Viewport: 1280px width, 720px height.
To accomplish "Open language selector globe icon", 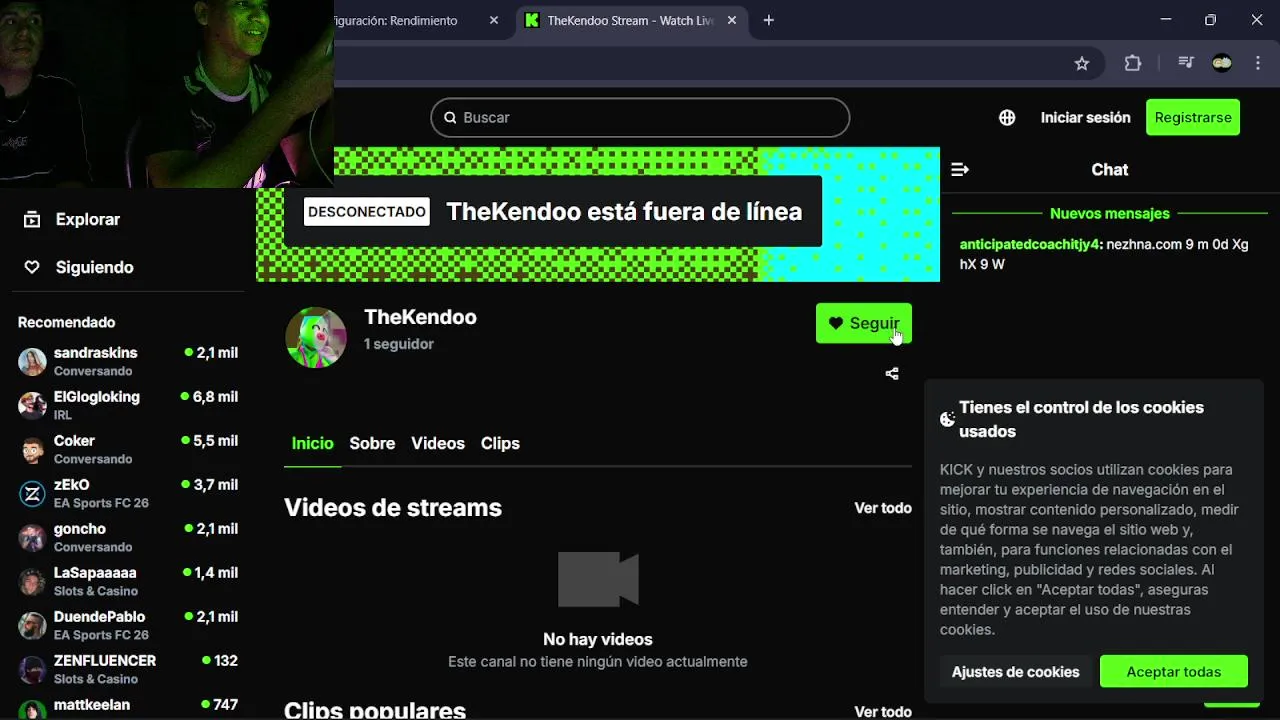I will pos(1007,117).
